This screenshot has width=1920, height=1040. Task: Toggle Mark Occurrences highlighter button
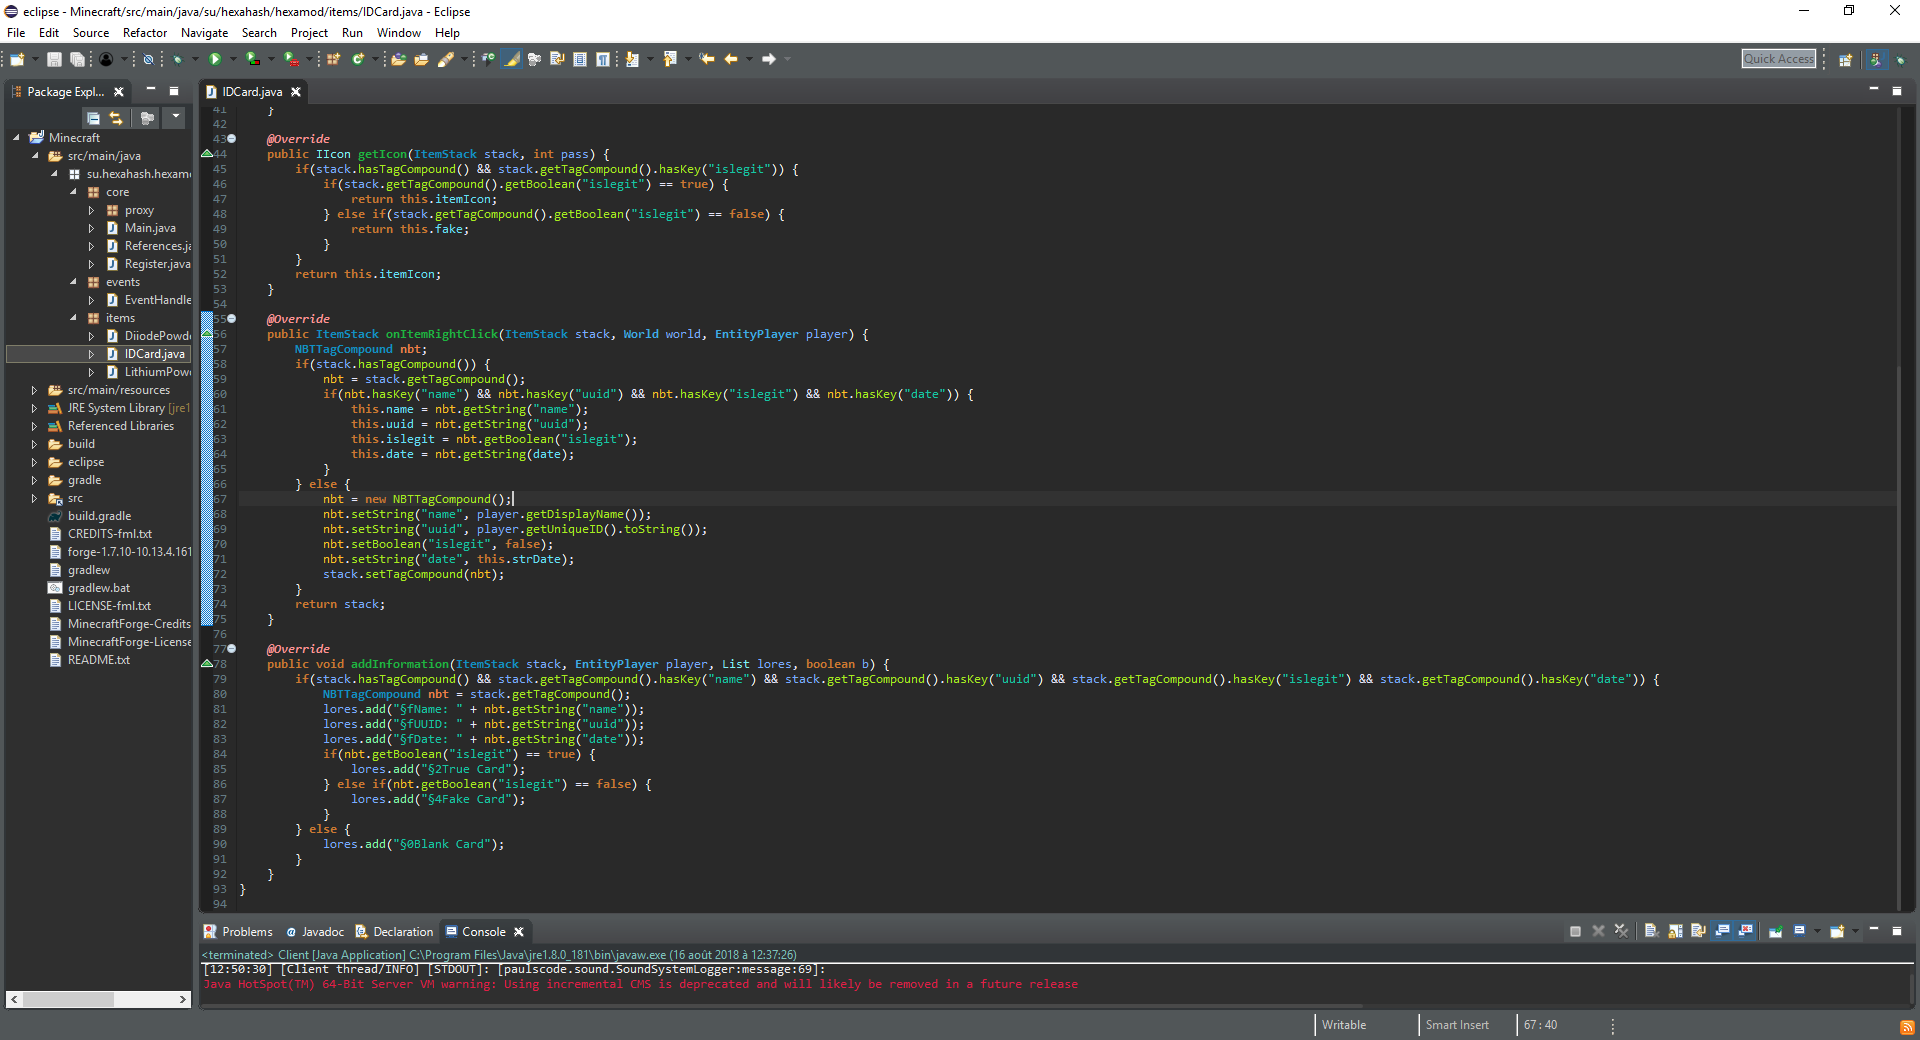click(x=512, y=60)
